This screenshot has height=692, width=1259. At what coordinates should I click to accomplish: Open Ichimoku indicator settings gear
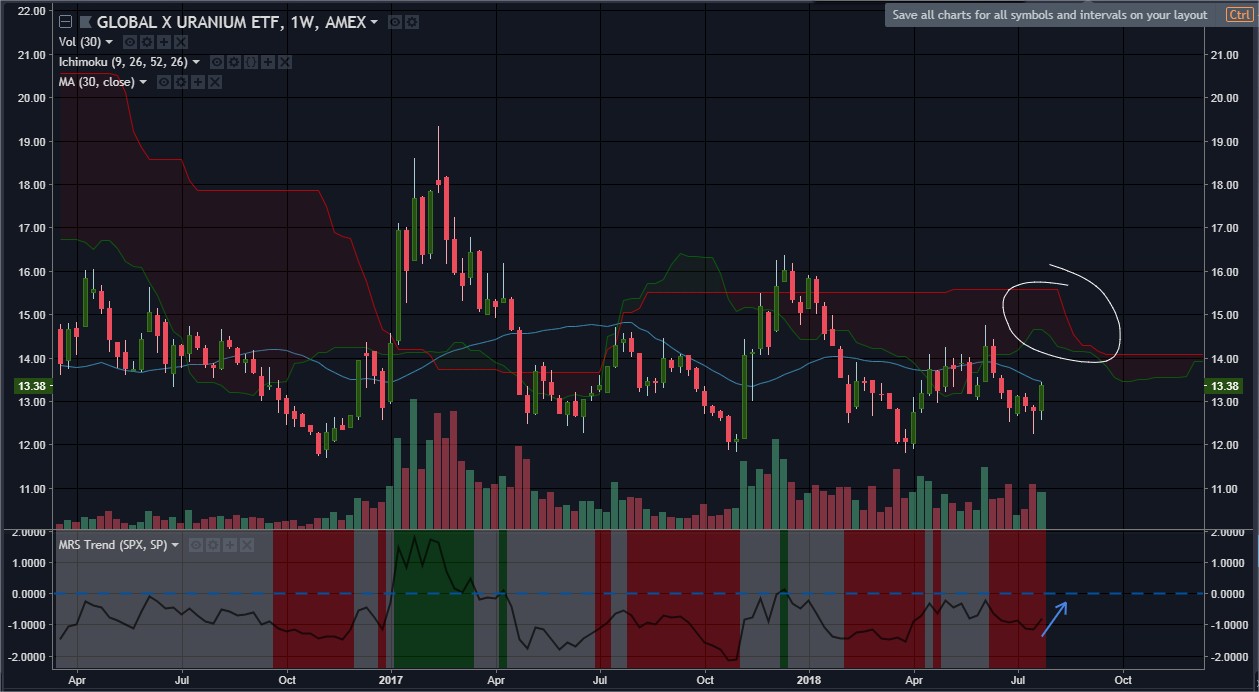click(x=233, y=62)
